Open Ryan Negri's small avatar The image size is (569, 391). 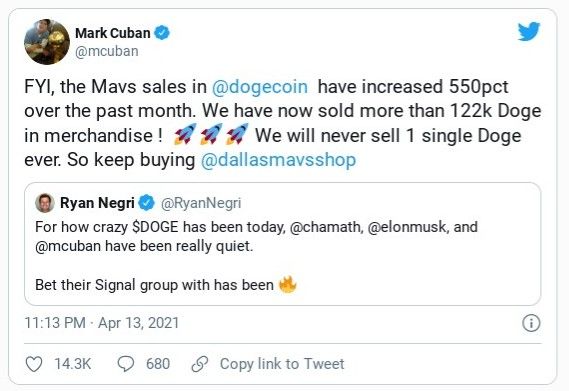click(45, 203)
